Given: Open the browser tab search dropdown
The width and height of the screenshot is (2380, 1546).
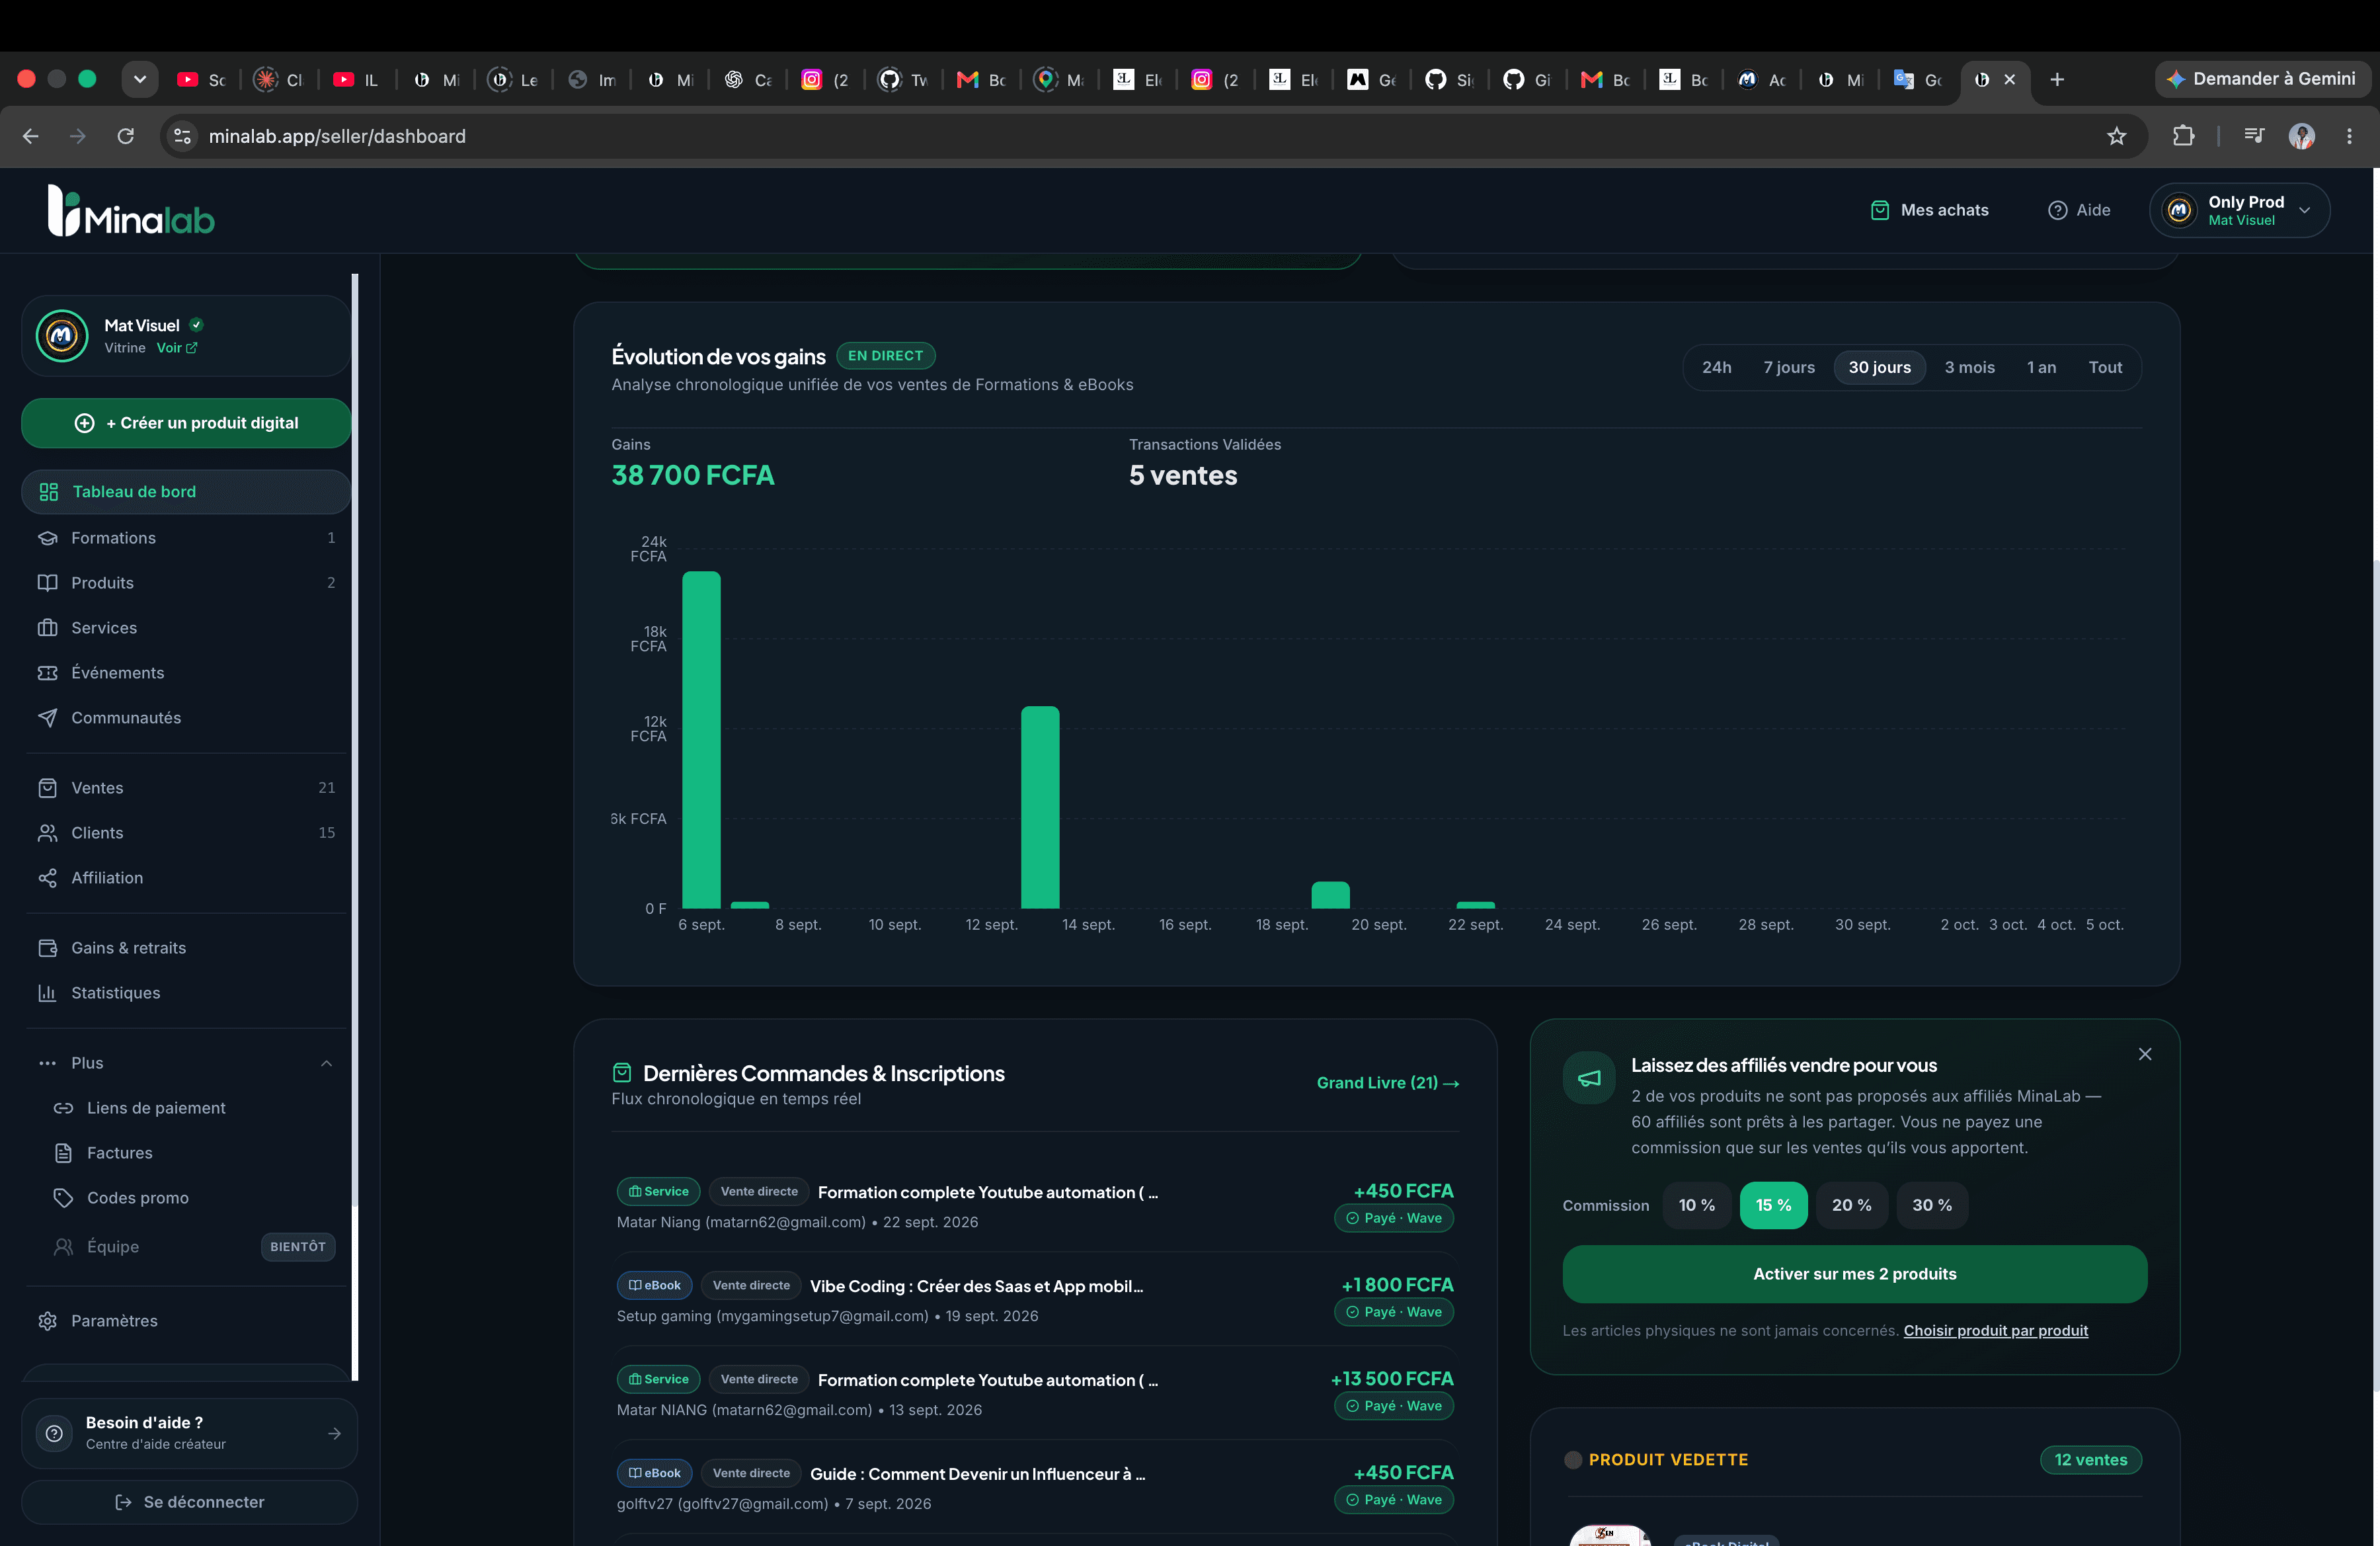Looking at the screenshot, I should click(x=140, y=79).
